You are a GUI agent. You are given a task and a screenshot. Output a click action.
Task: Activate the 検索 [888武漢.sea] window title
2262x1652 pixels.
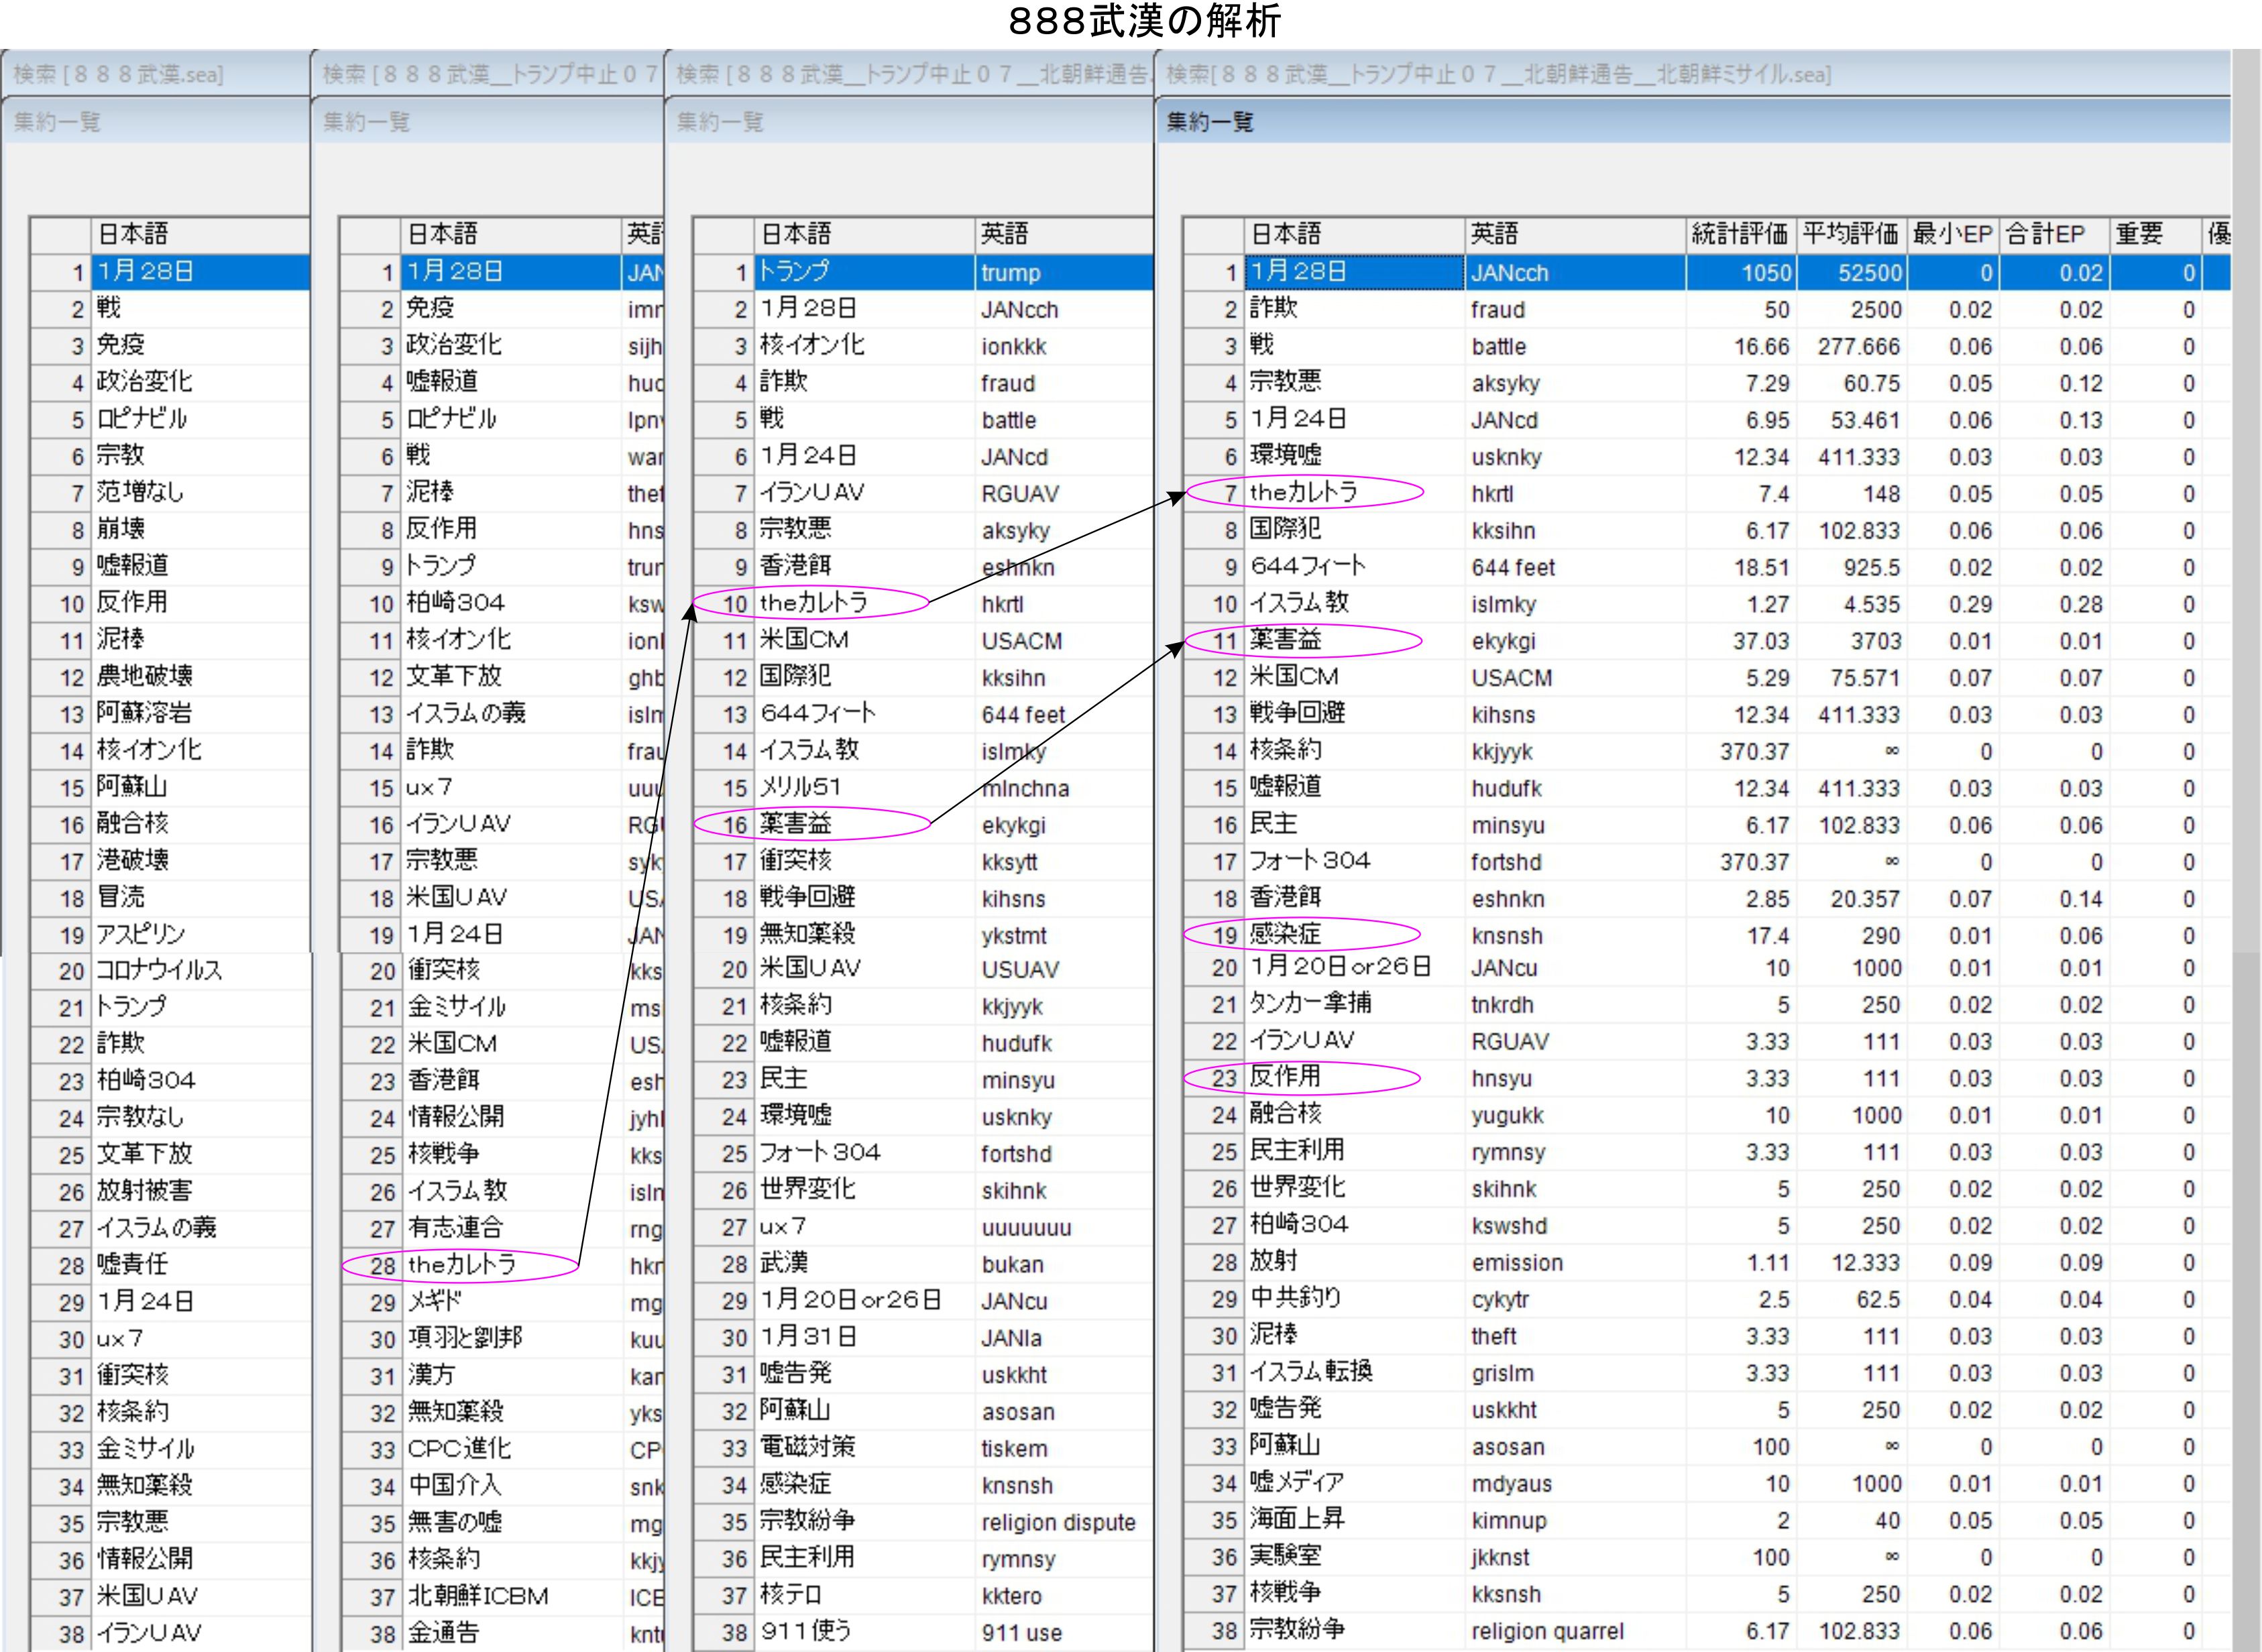tap(119, 74)
